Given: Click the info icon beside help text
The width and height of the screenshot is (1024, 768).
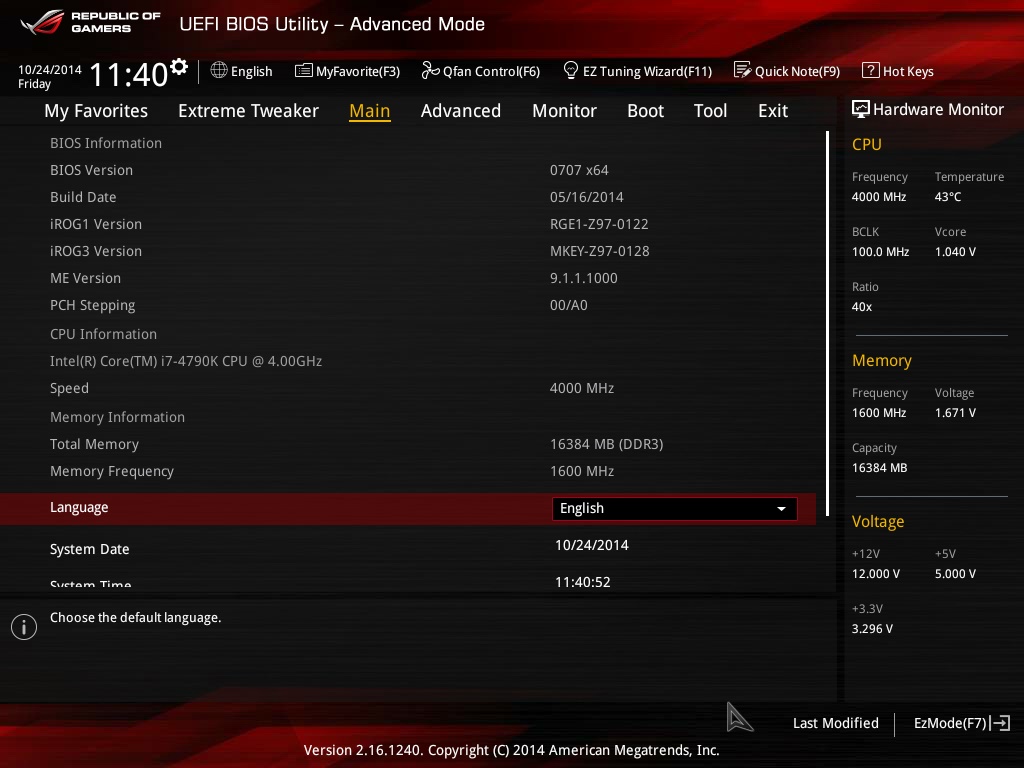Looking at the screenshot, I should click(24, 627).
